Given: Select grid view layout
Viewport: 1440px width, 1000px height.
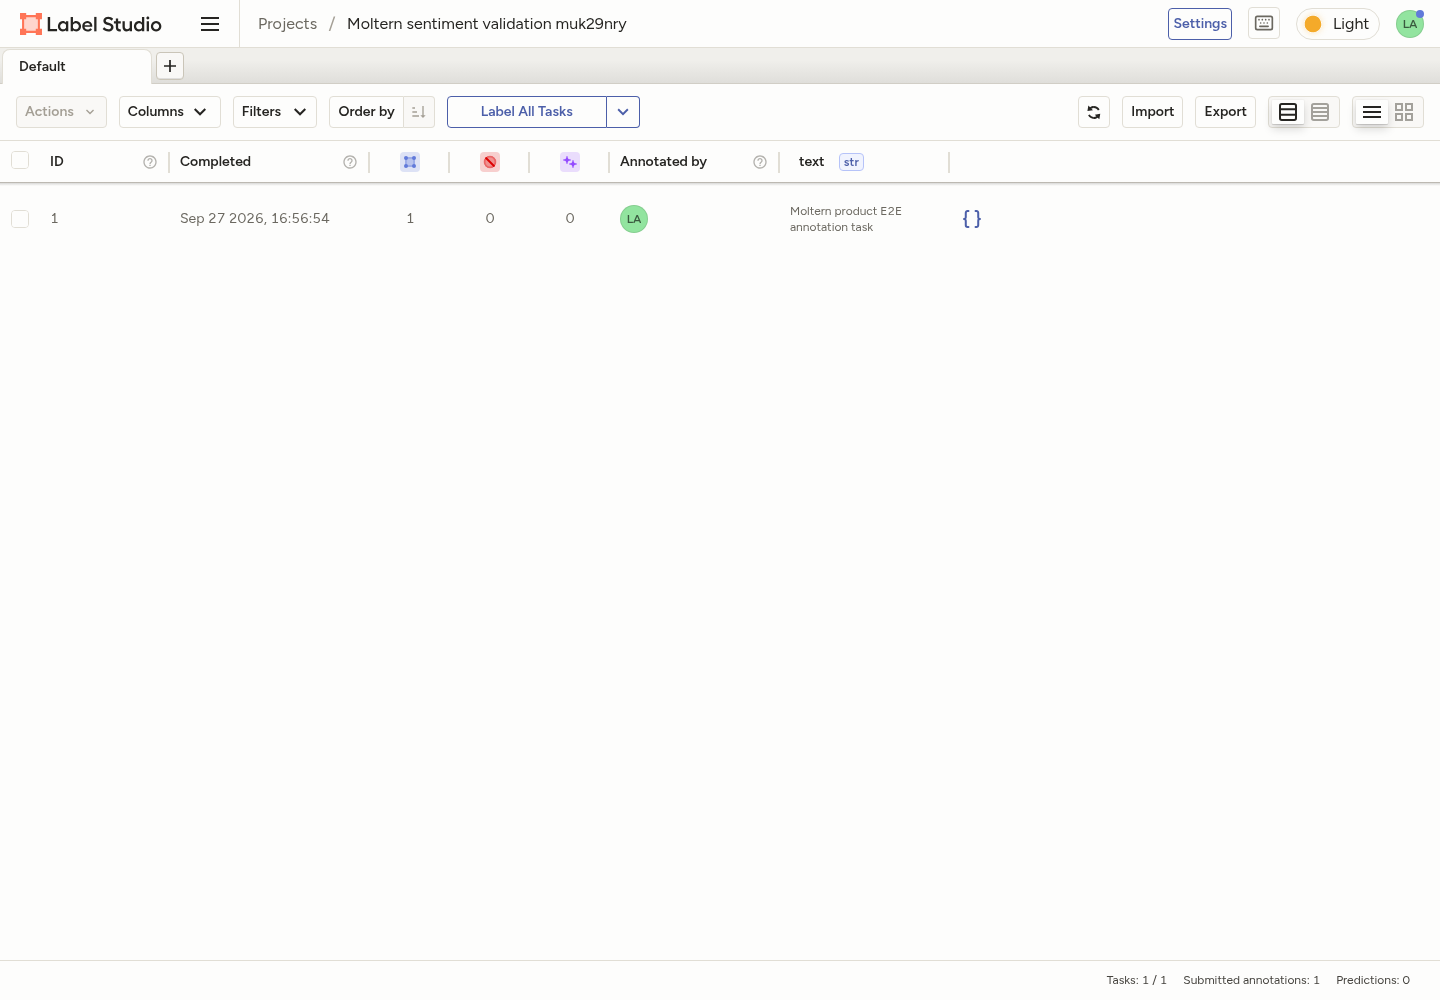Looking at the screenshot, I should point(1404,112).
